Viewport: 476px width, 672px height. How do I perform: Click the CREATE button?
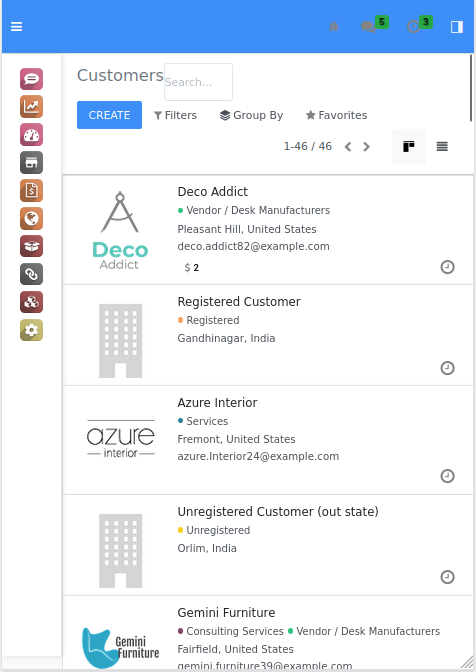click(x=109, y=115)
